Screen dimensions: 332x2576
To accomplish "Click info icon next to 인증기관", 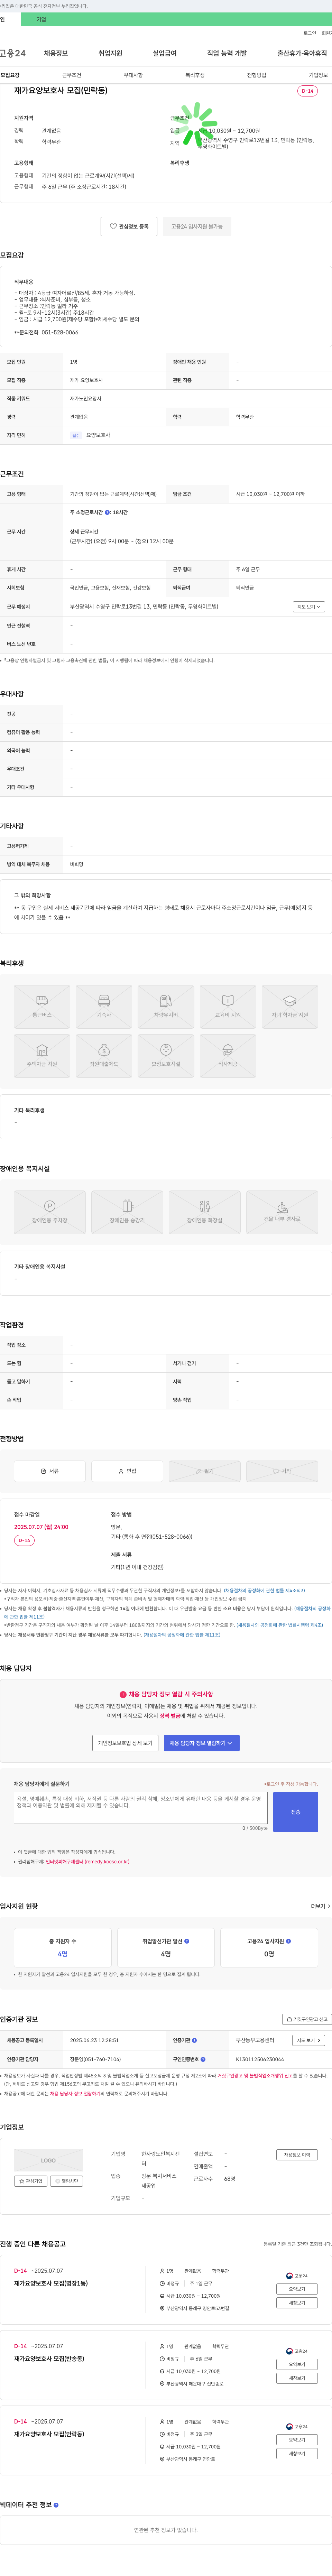I will [x=194, y=2040].
